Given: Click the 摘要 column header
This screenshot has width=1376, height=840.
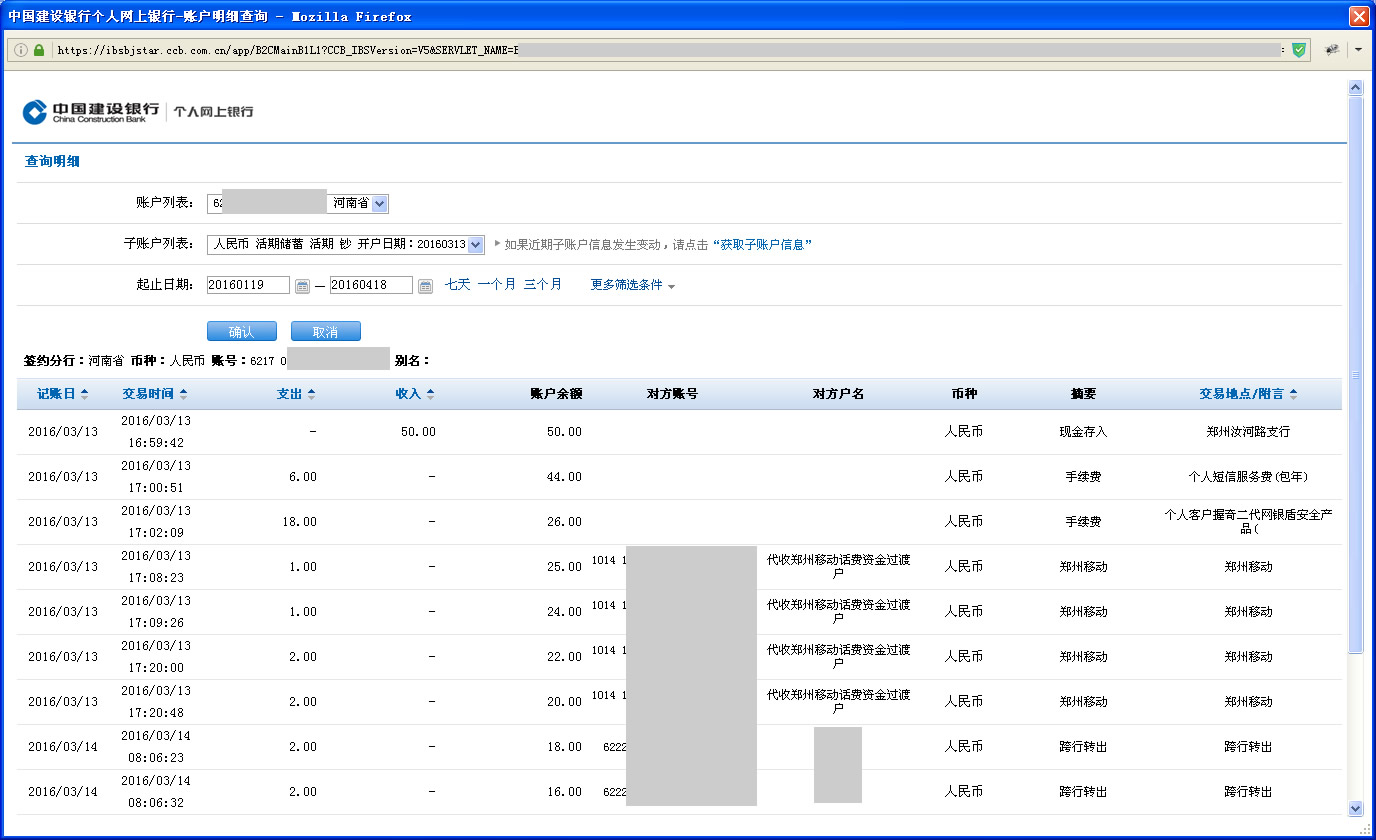Looking at the screenshot, I should pyautogui.click(x=1083, y=394).
